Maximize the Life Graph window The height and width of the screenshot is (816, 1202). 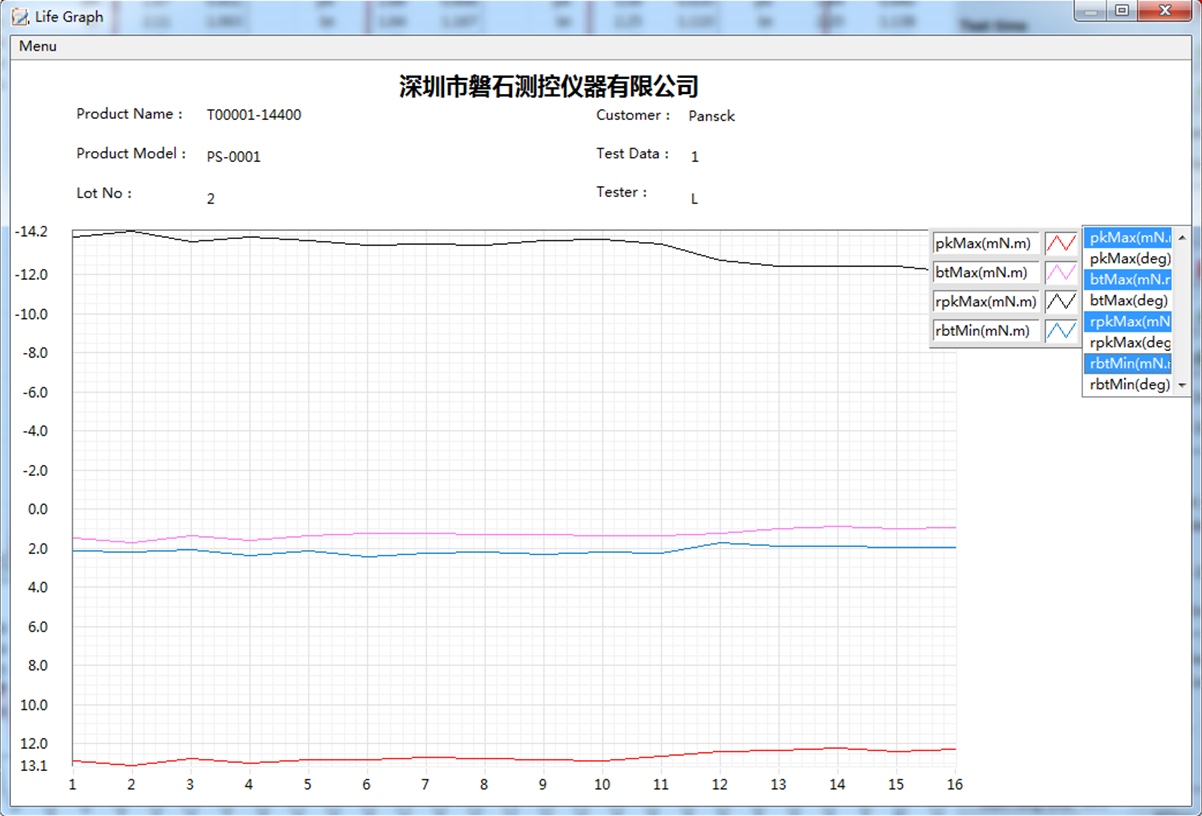[x=1122, y=11]
